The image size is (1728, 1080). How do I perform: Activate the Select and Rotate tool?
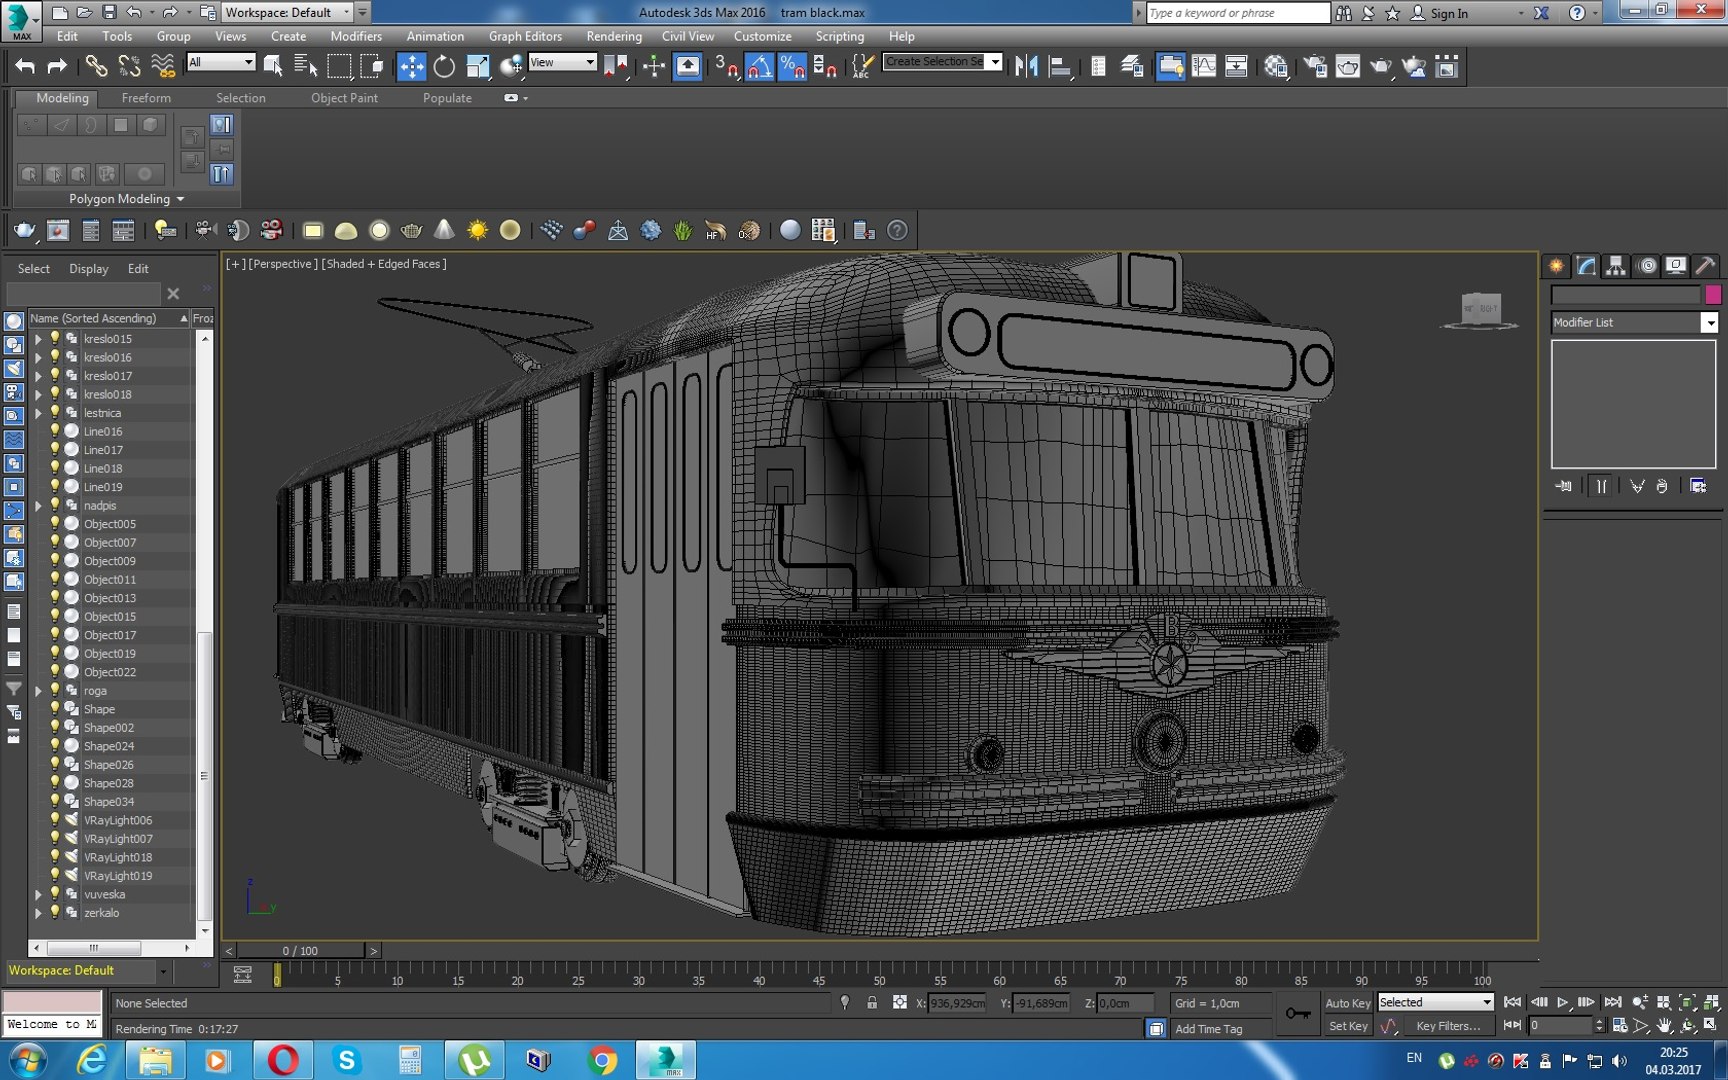[444, 66]
